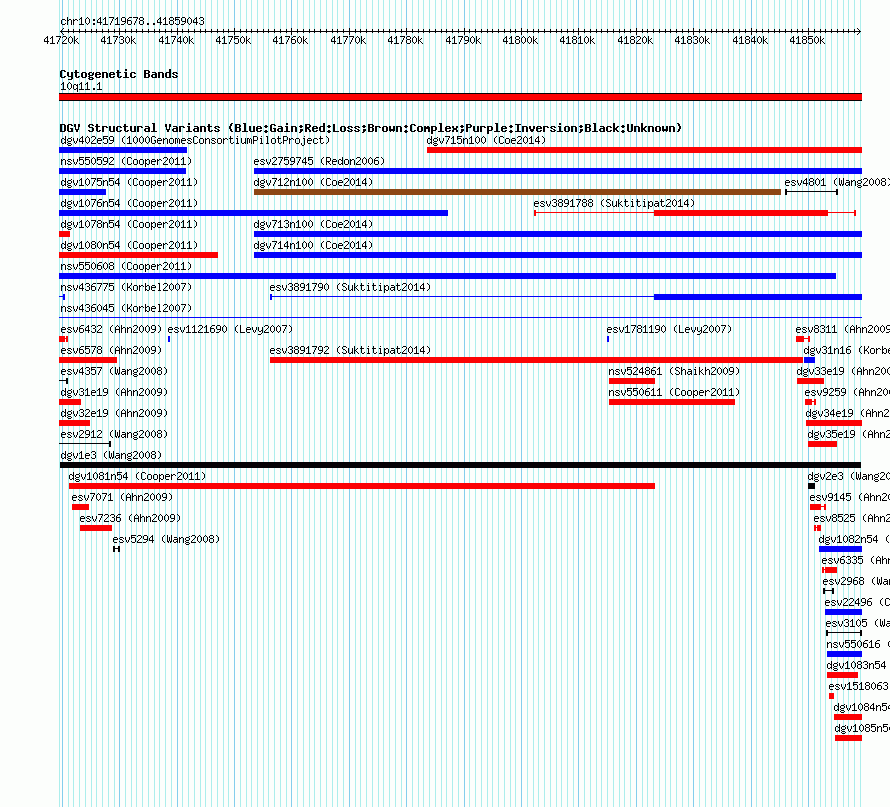The width and height of the screenshot is (890, 807).
Task: Click the esv2912 (Wang2008) label
Action: [114, 434]
